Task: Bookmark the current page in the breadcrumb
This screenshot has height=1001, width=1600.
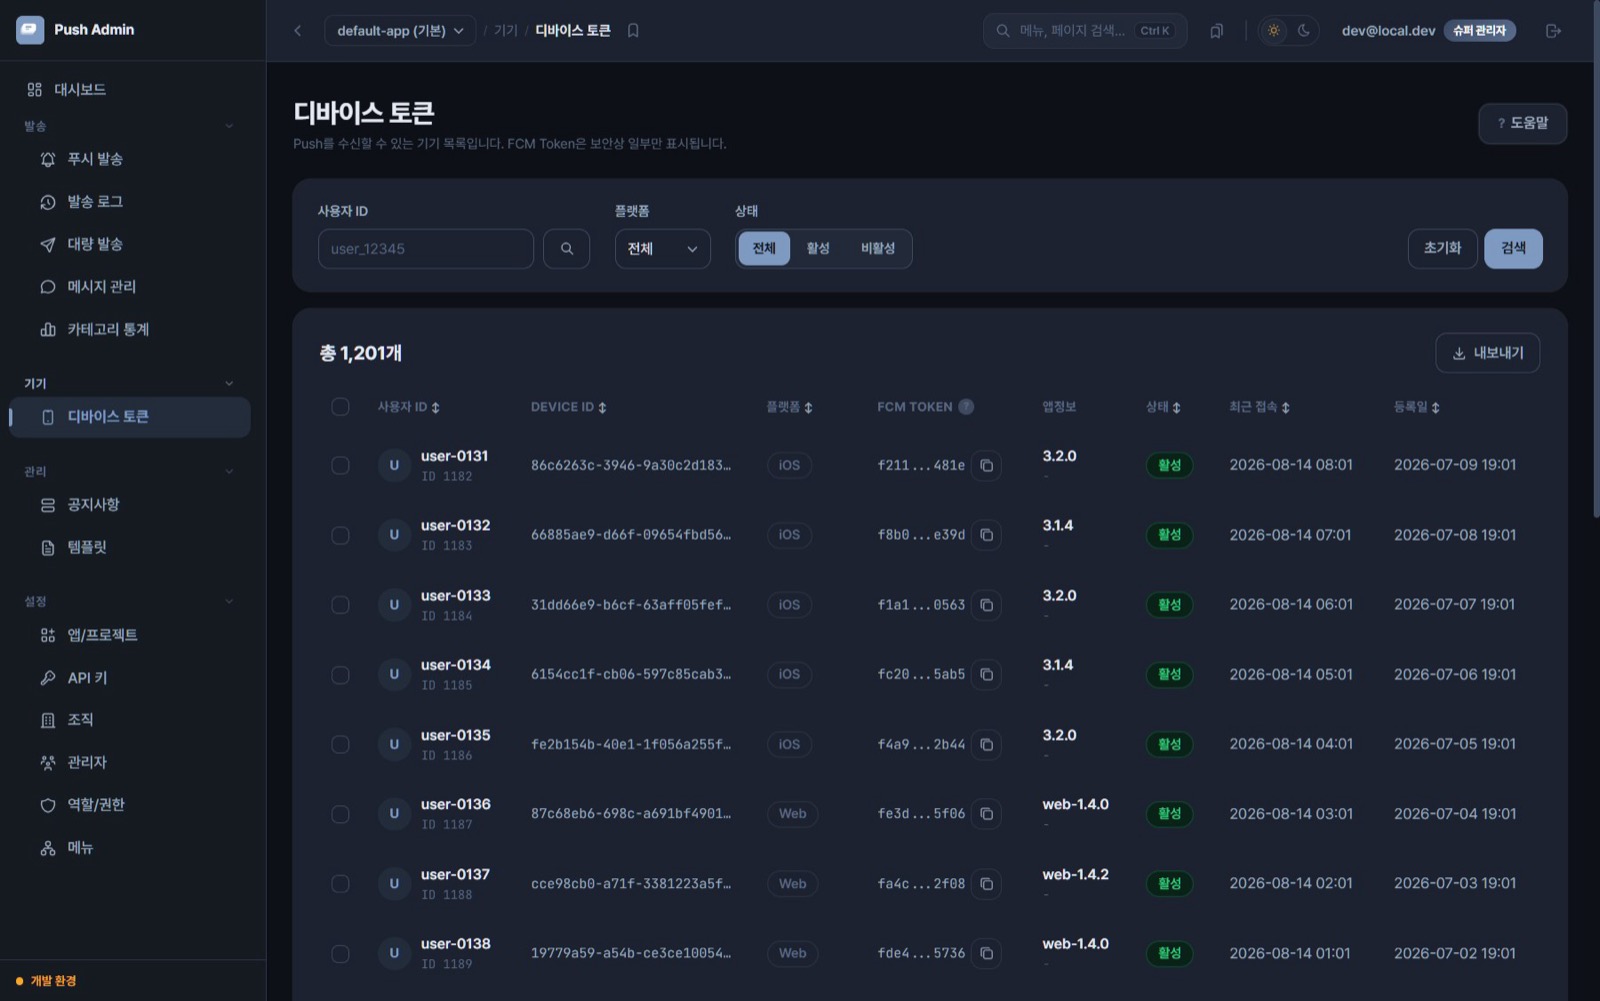Action: (x=633, y=31)
